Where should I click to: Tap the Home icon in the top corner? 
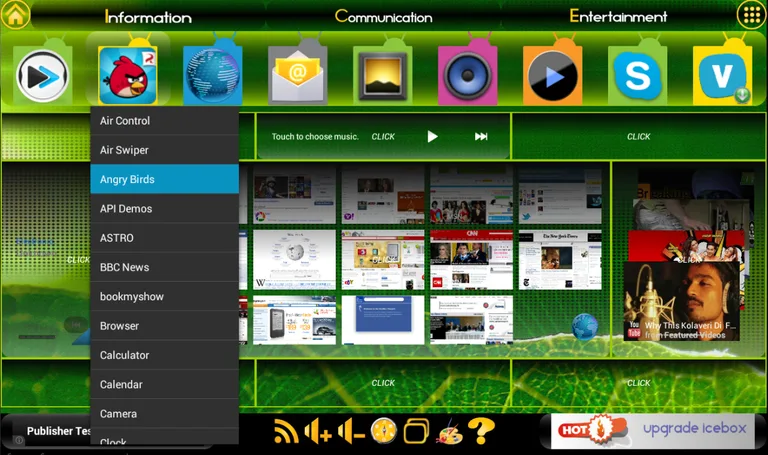pyautogui.click(x=15, y=15)
